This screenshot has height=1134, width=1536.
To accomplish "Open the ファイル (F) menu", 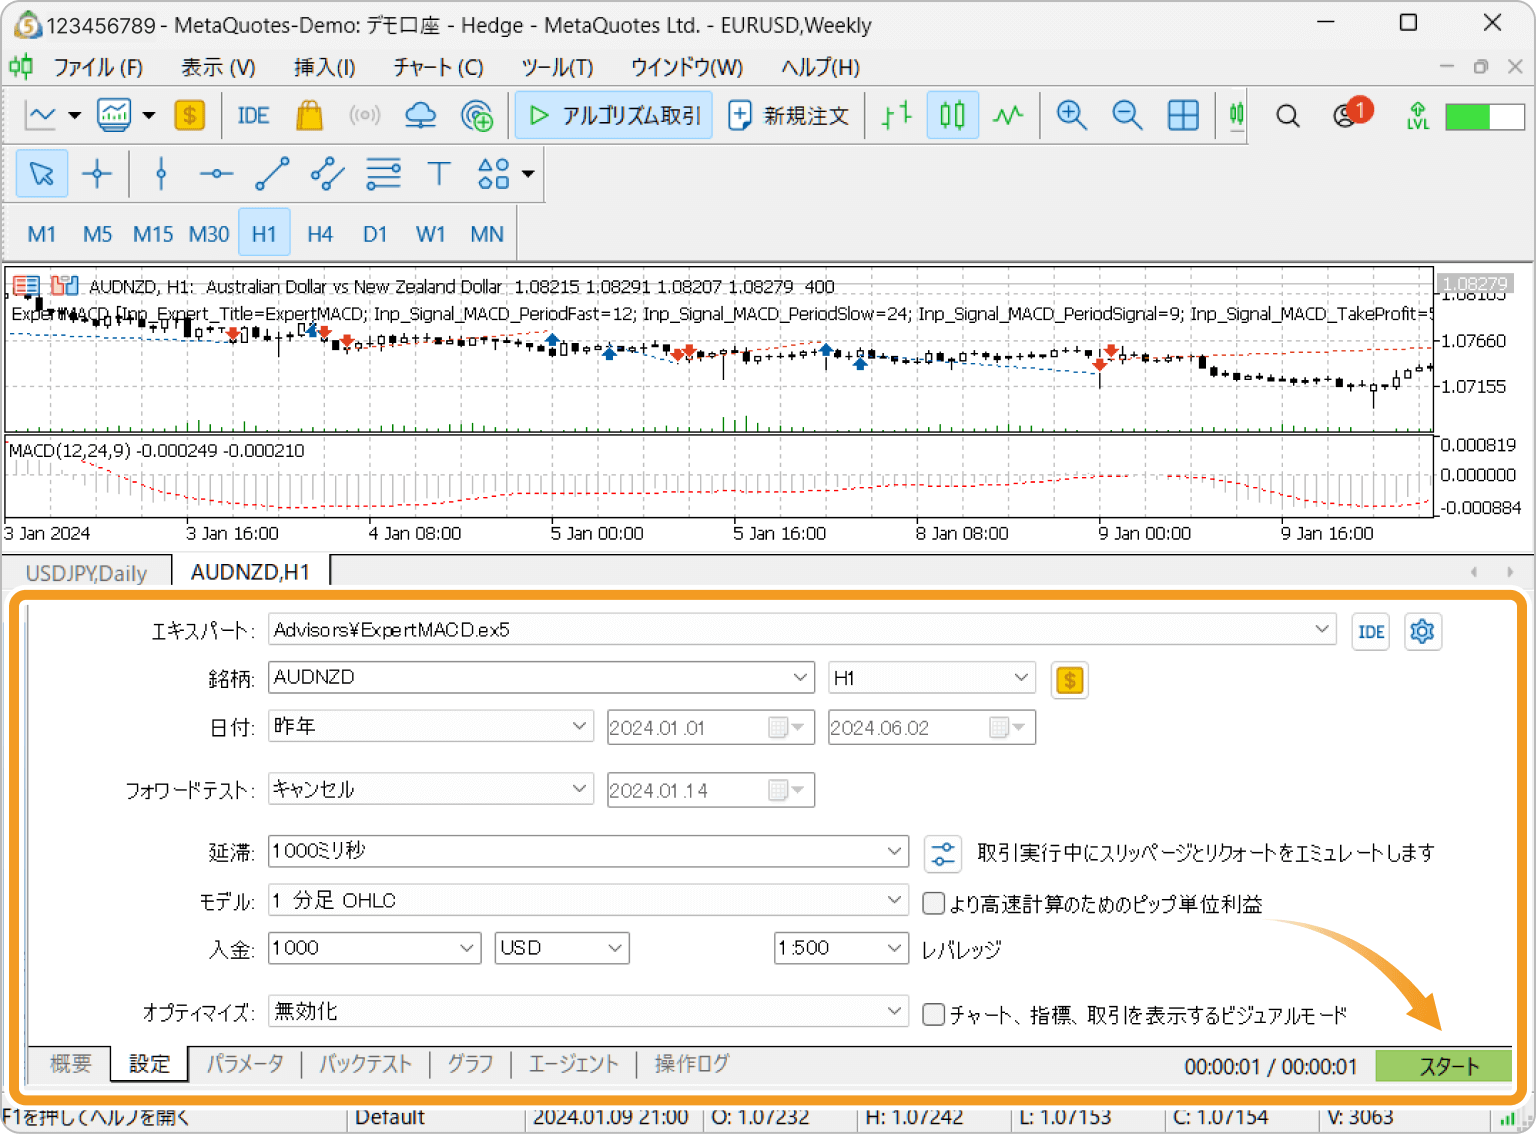I will coord(98,67).
